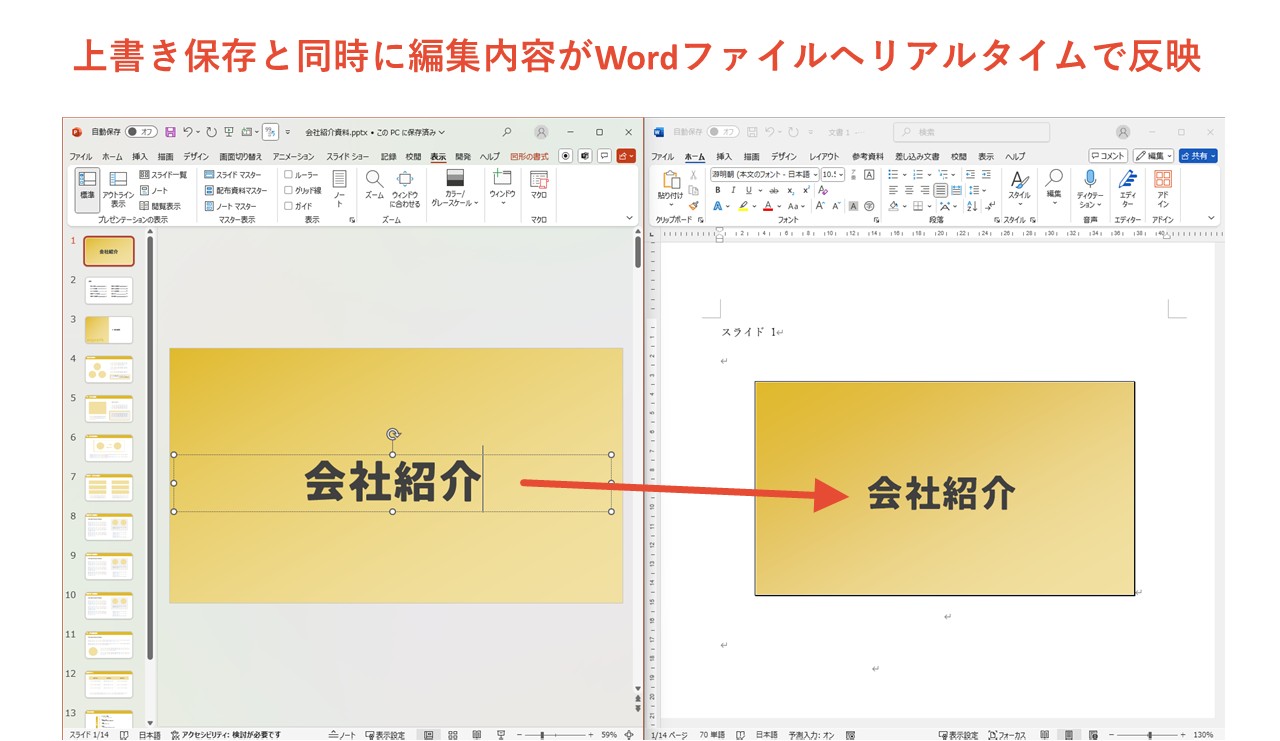The height and width of the screenshot is (741, 1280).
Task: Open the スライド マスター view
Action: coord(232,175)
